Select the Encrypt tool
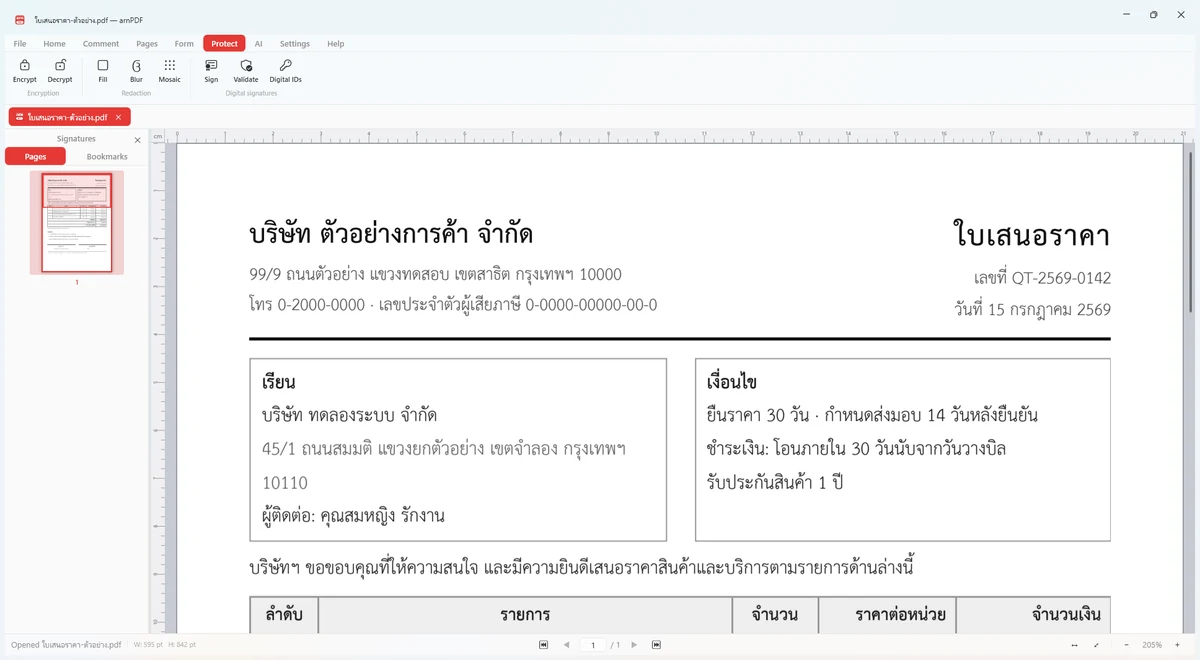The height and width of the screenshot is (660, 1200). tap(24, 70)
